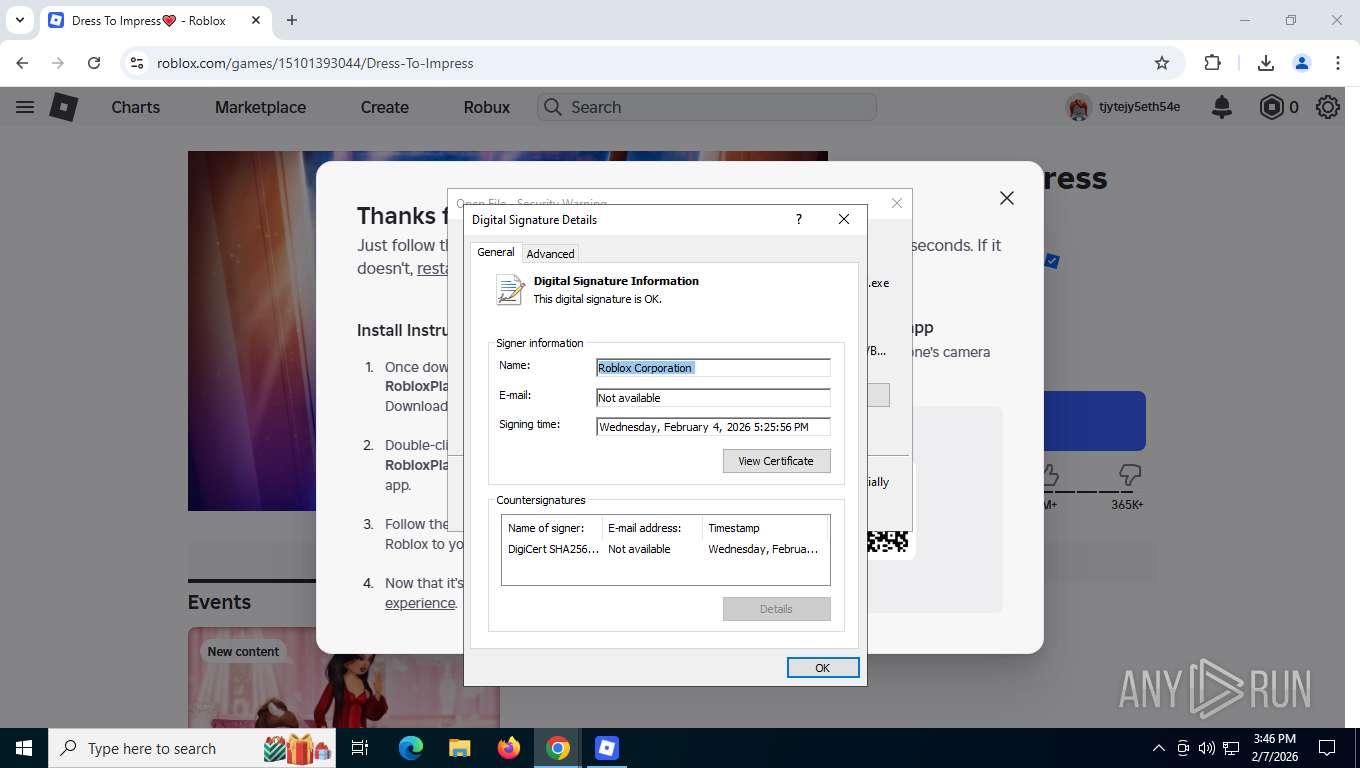Select the DigiCert SHA256 countersignature row

[665, 549]
